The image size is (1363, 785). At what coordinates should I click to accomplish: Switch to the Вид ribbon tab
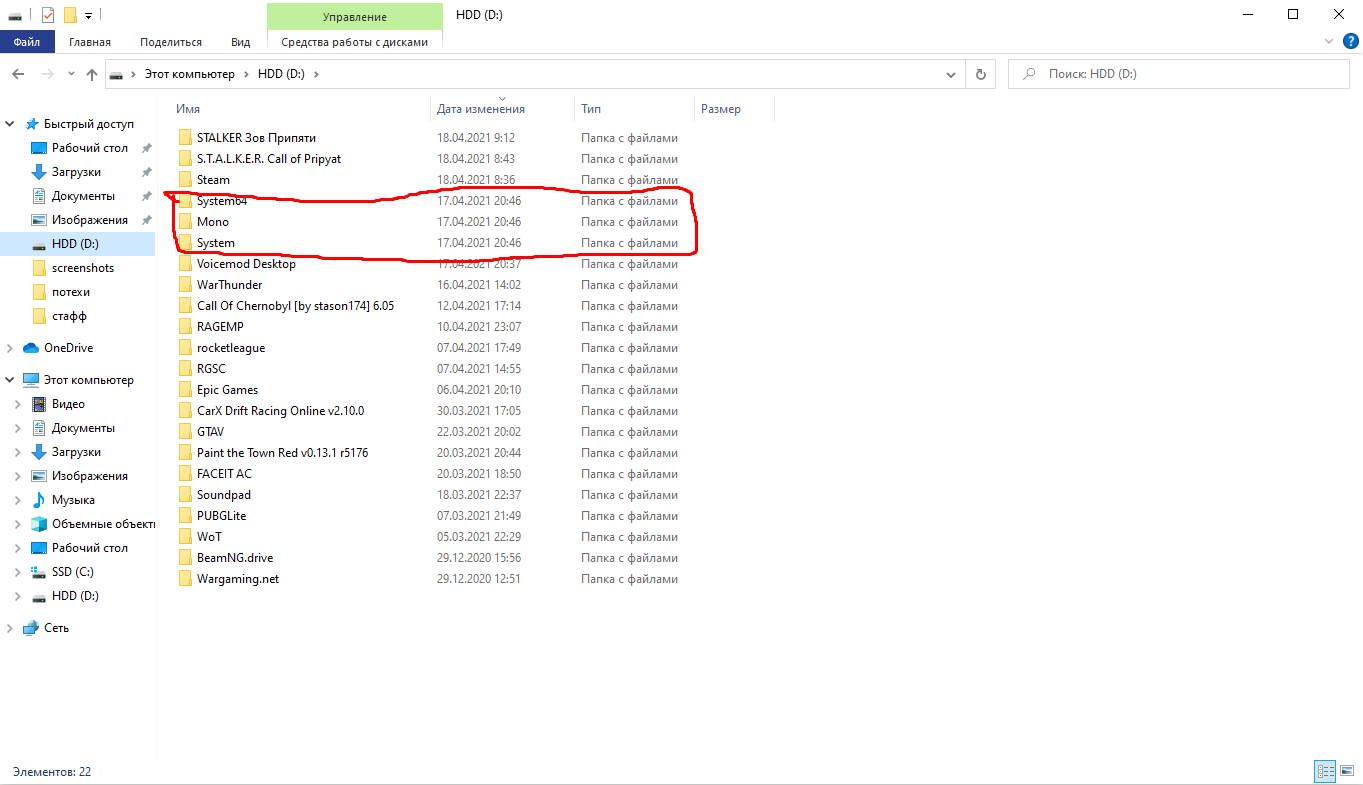coord(241,42)
